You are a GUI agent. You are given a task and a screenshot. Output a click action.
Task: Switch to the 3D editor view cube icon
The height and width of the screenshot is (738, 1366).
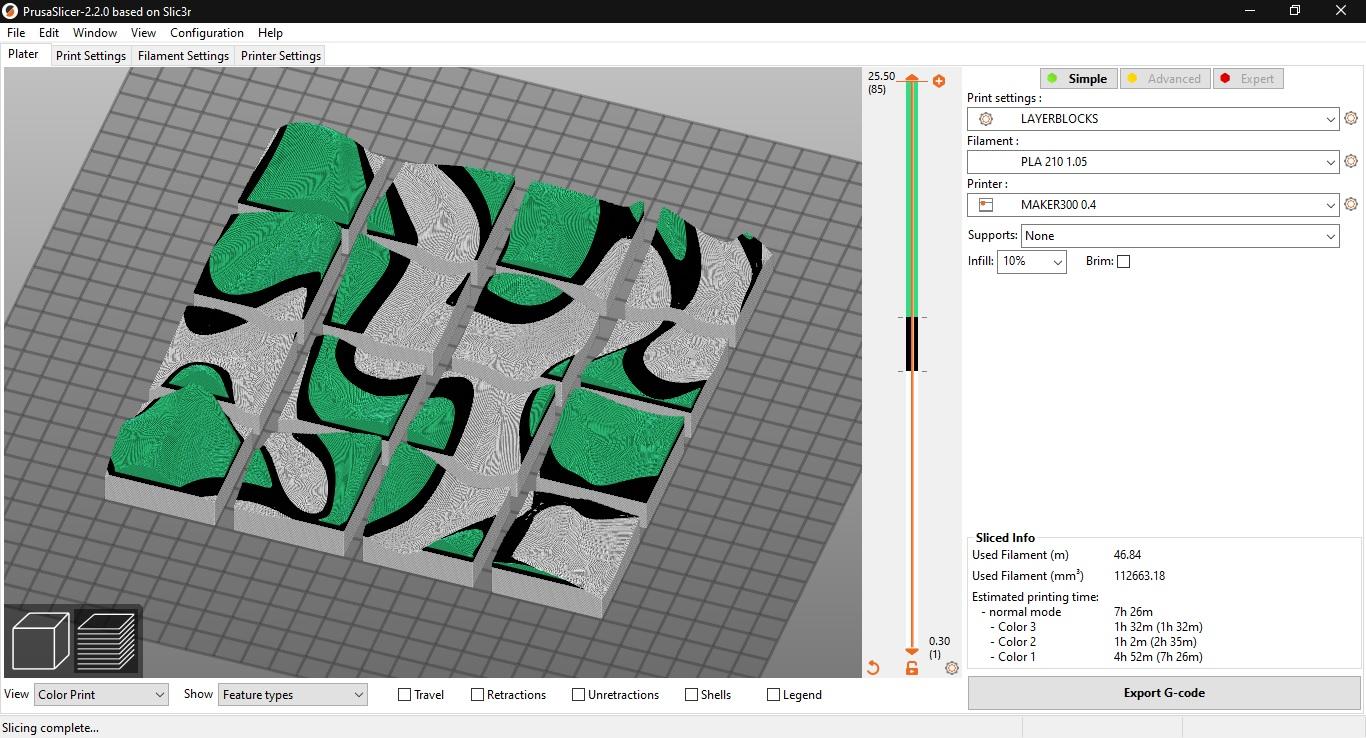click(x=40, y=640)
